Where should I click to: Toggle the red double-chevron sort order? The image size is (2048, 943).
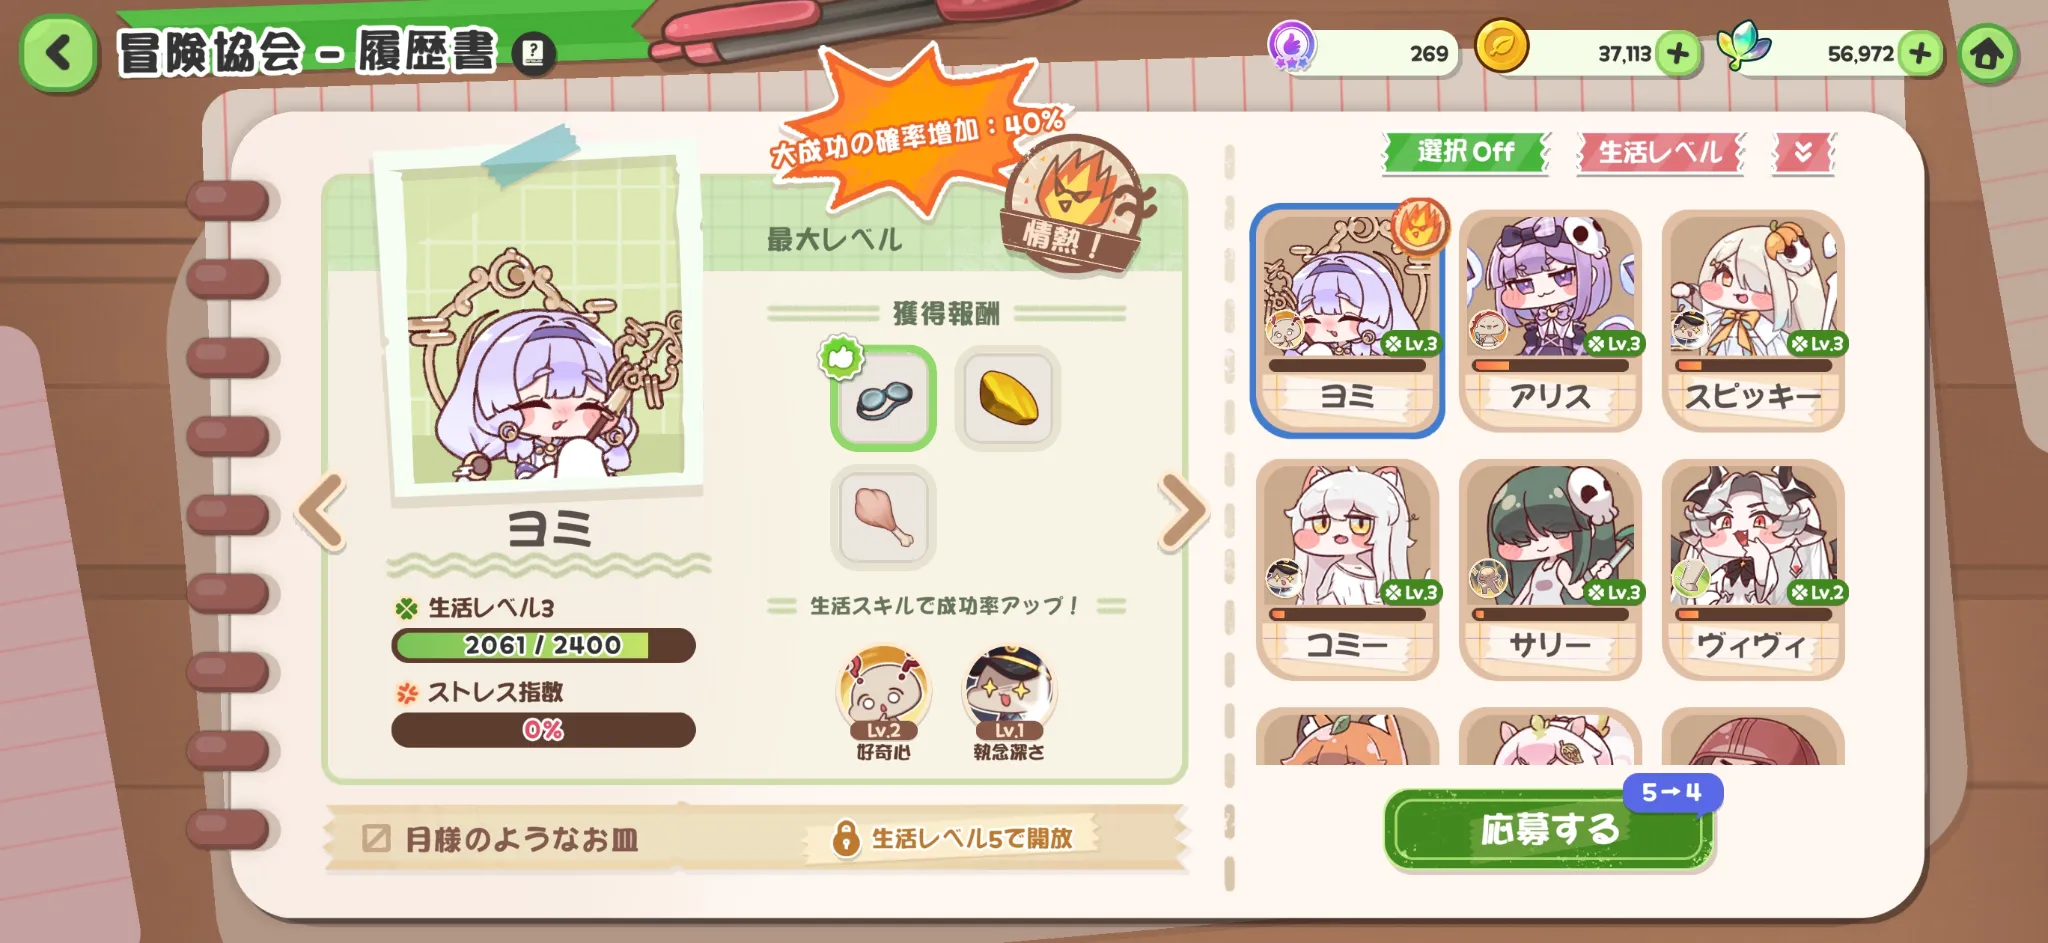pyautogui.click(x=1803, y=152)
